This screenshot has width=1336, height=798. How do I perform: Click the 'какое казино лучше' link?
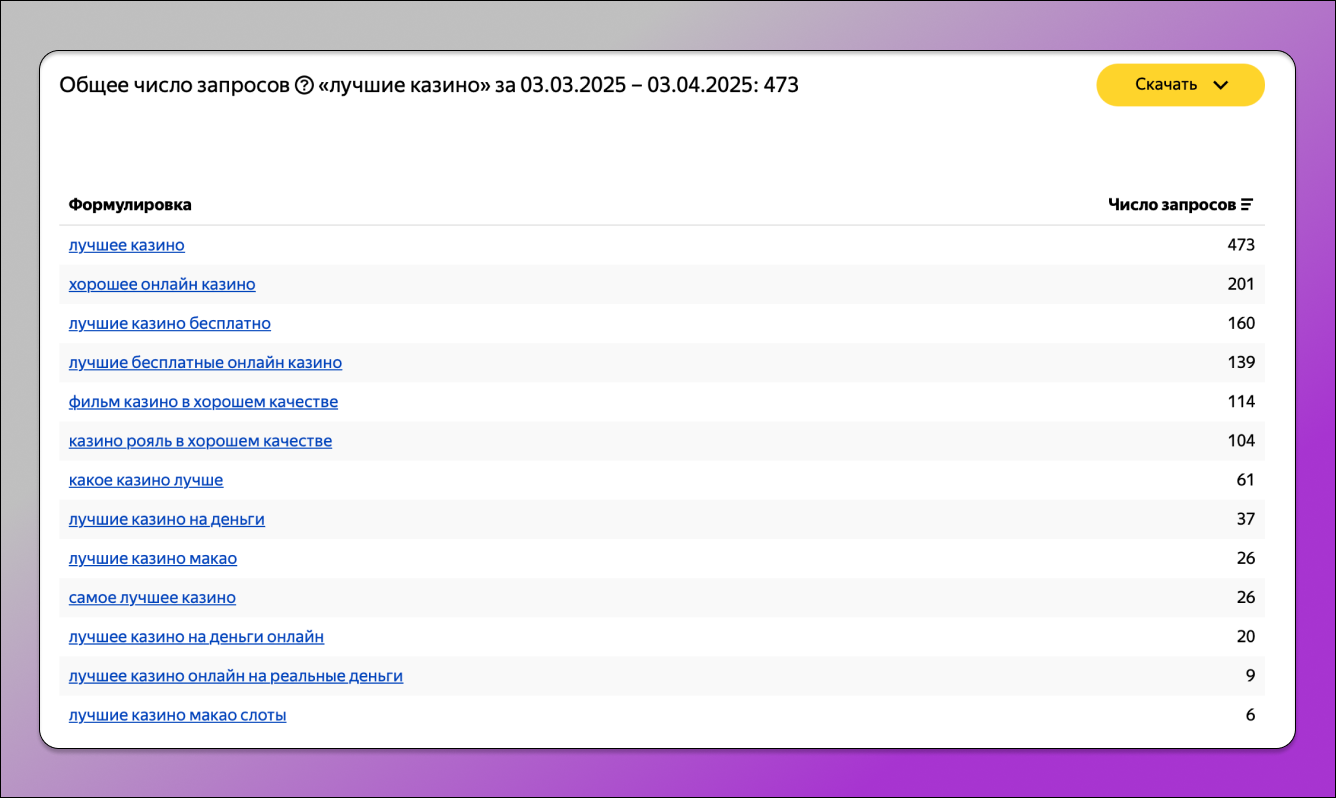coord(146,480)
